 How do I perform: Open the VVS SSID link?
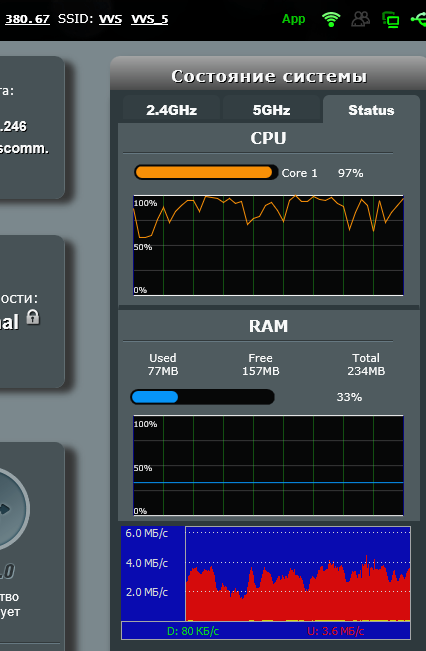(x=110, y=19)
